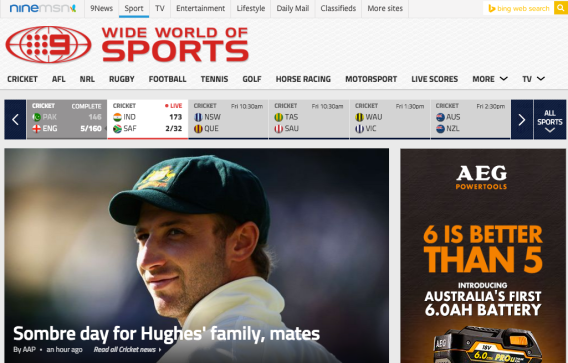Viewport: 568px width, 363px height.
Task: Open the completed PAK vs ENG scorecard
Action: 67,120
